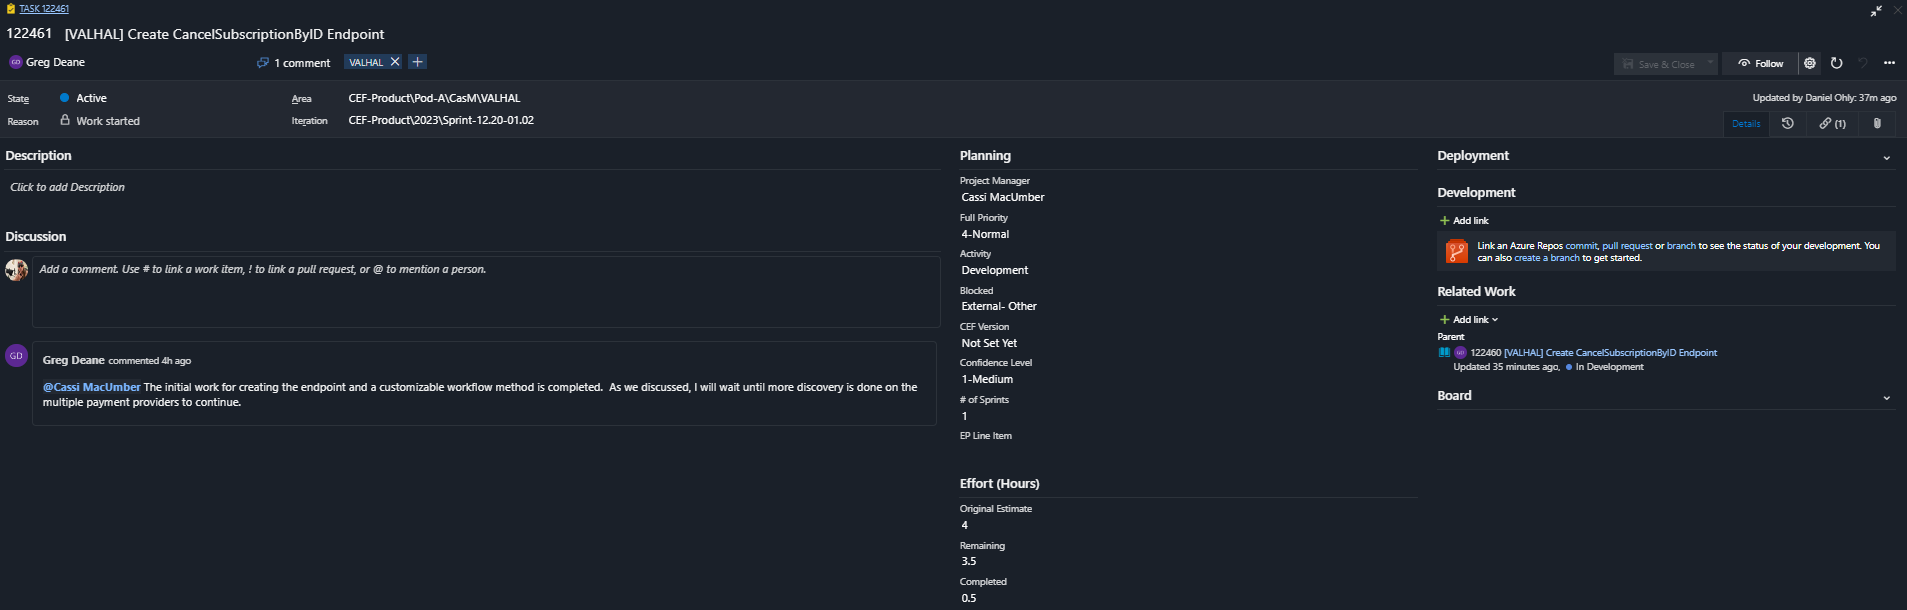Remove the VALHAL tag with X
Image resolution: width=1907 pixels, height=610 pixels.
point(395,62)
